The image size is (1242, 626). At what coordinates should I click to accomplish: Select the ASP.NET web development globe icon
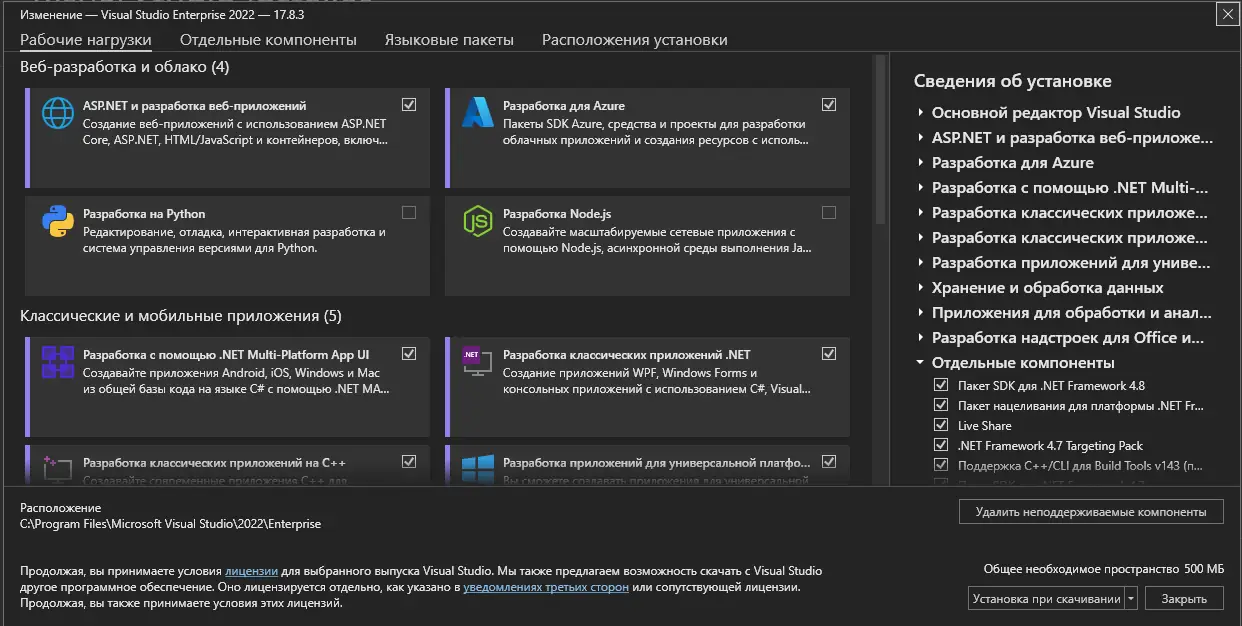pos(60,113)
